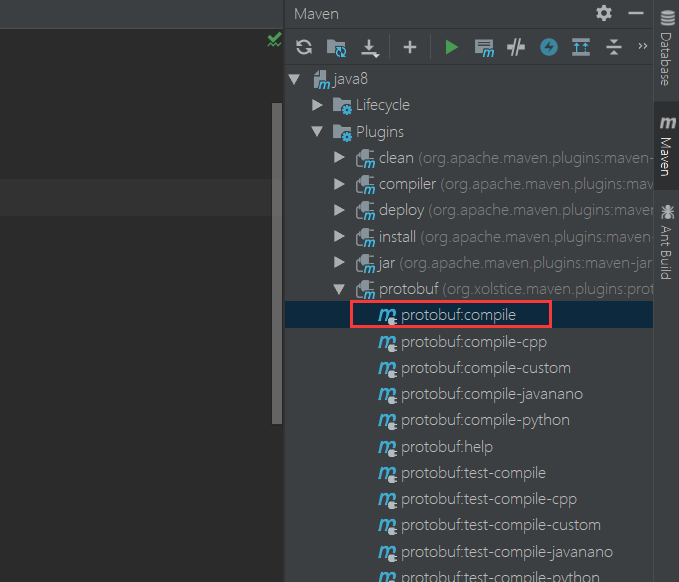679x582 pixels.
Task: Select the protobuf:compile goal
Action: (469, 315)
